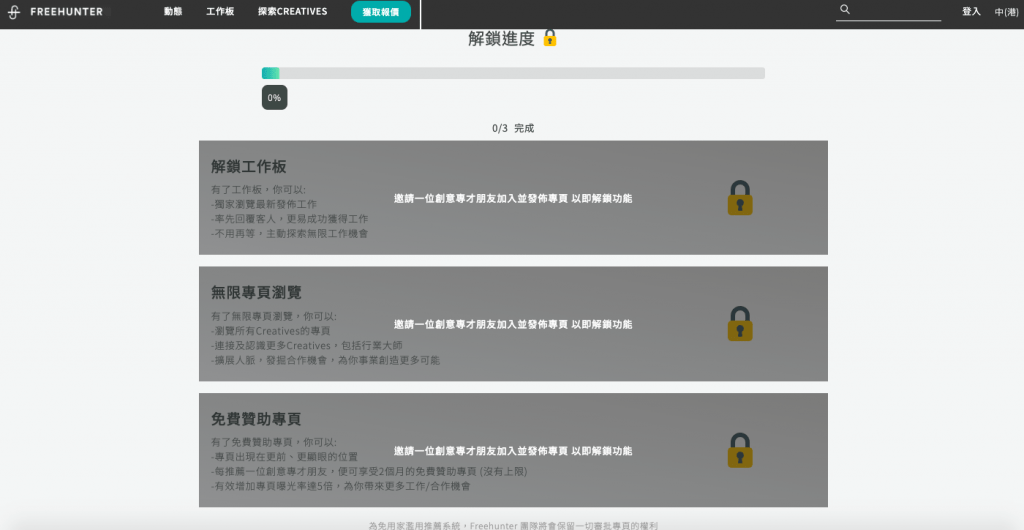Click the line -專頁出現在更前、更顯眼的位置

click(284, 457)
